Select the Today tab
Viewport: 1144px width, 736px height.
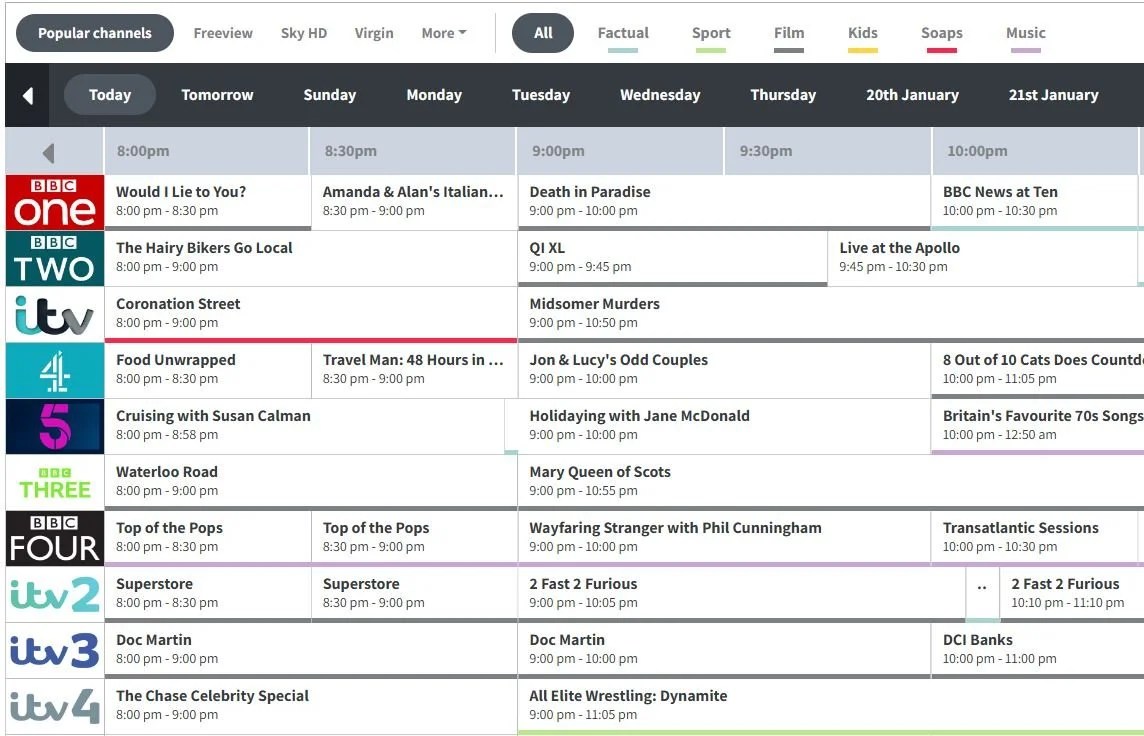coord(109,95)
